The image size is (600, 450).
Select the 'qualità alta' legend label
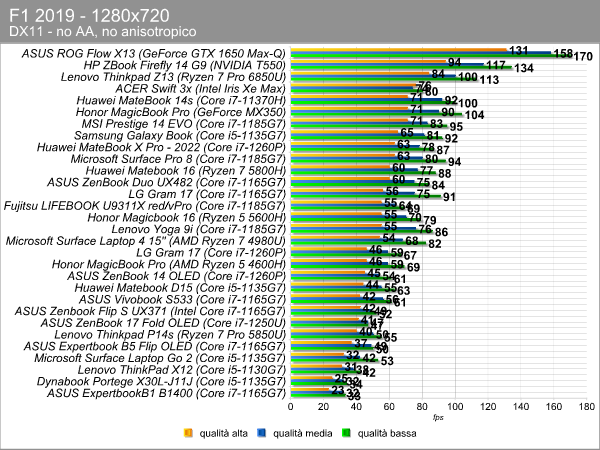[223, 433]
